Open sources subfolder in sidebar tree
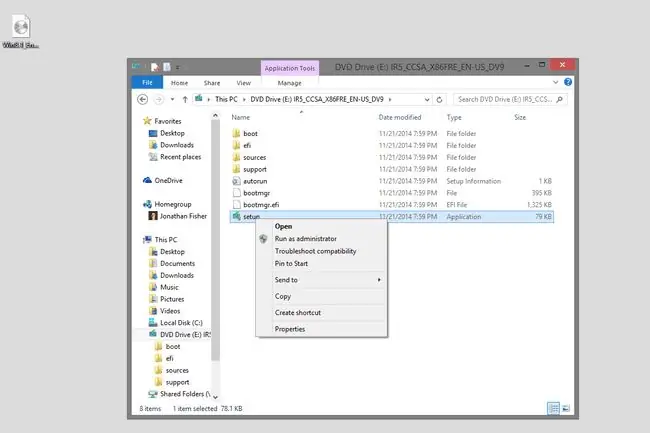The height and width of the screenshot is (433, 650). click(x=172, y=370)
